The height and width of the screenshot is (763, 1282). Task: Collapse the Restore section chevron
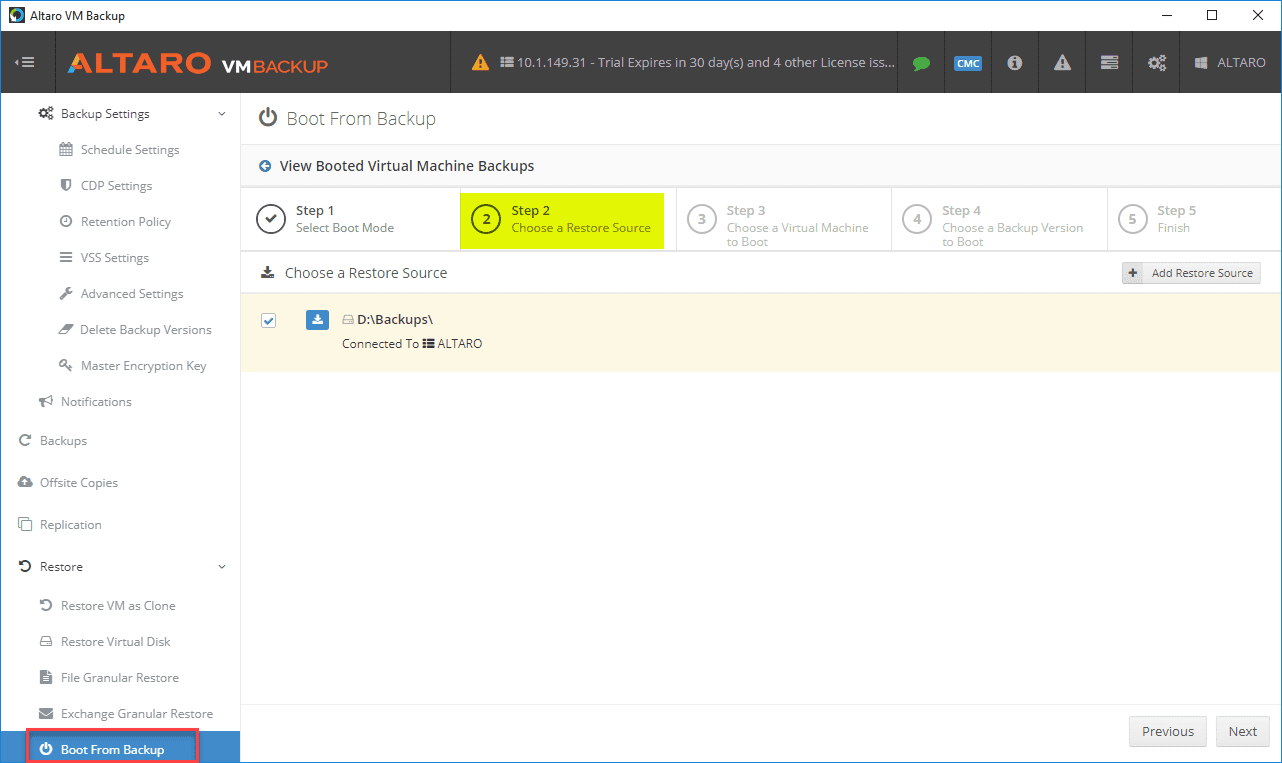[221, 566]
